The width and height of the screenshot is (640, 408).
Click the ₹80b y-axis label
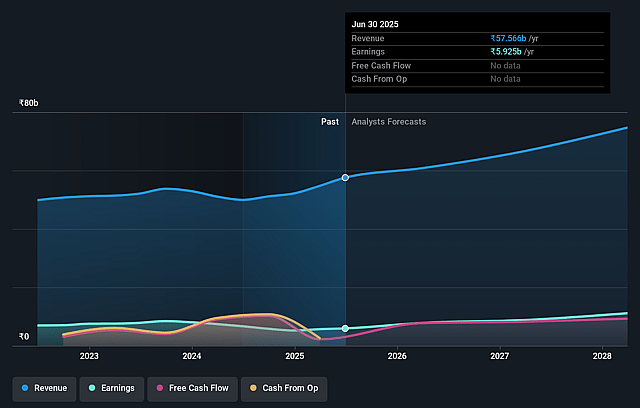30,103
